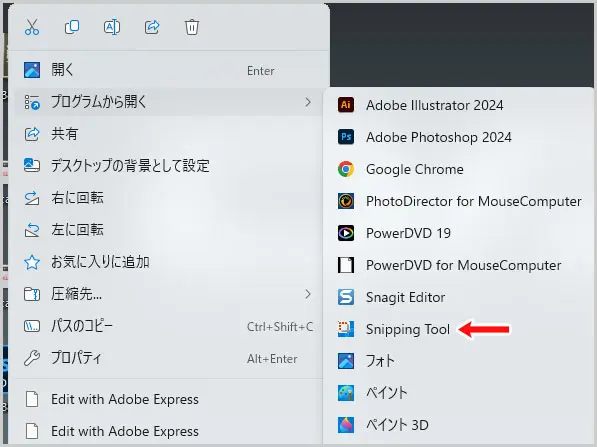Click the Ai Illustrator icon
This screenshot has height=447, width=597.
pyautogui.click(x=346, y=105)
